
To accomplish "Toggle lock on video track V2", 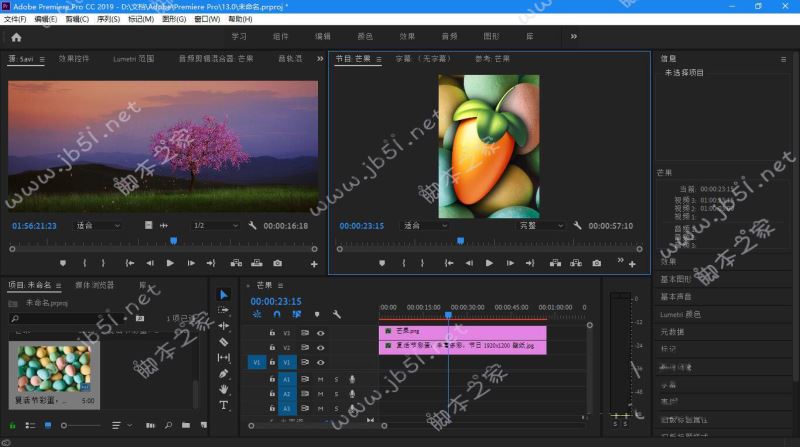I will pos(272,347).
